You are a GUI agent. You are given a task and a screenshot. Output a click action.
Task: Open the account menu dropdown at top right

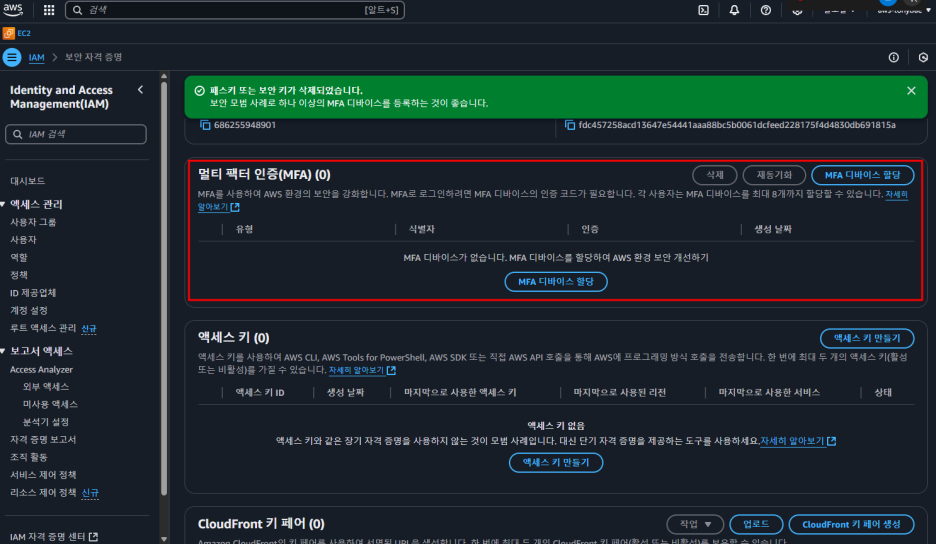pos(904,10)
